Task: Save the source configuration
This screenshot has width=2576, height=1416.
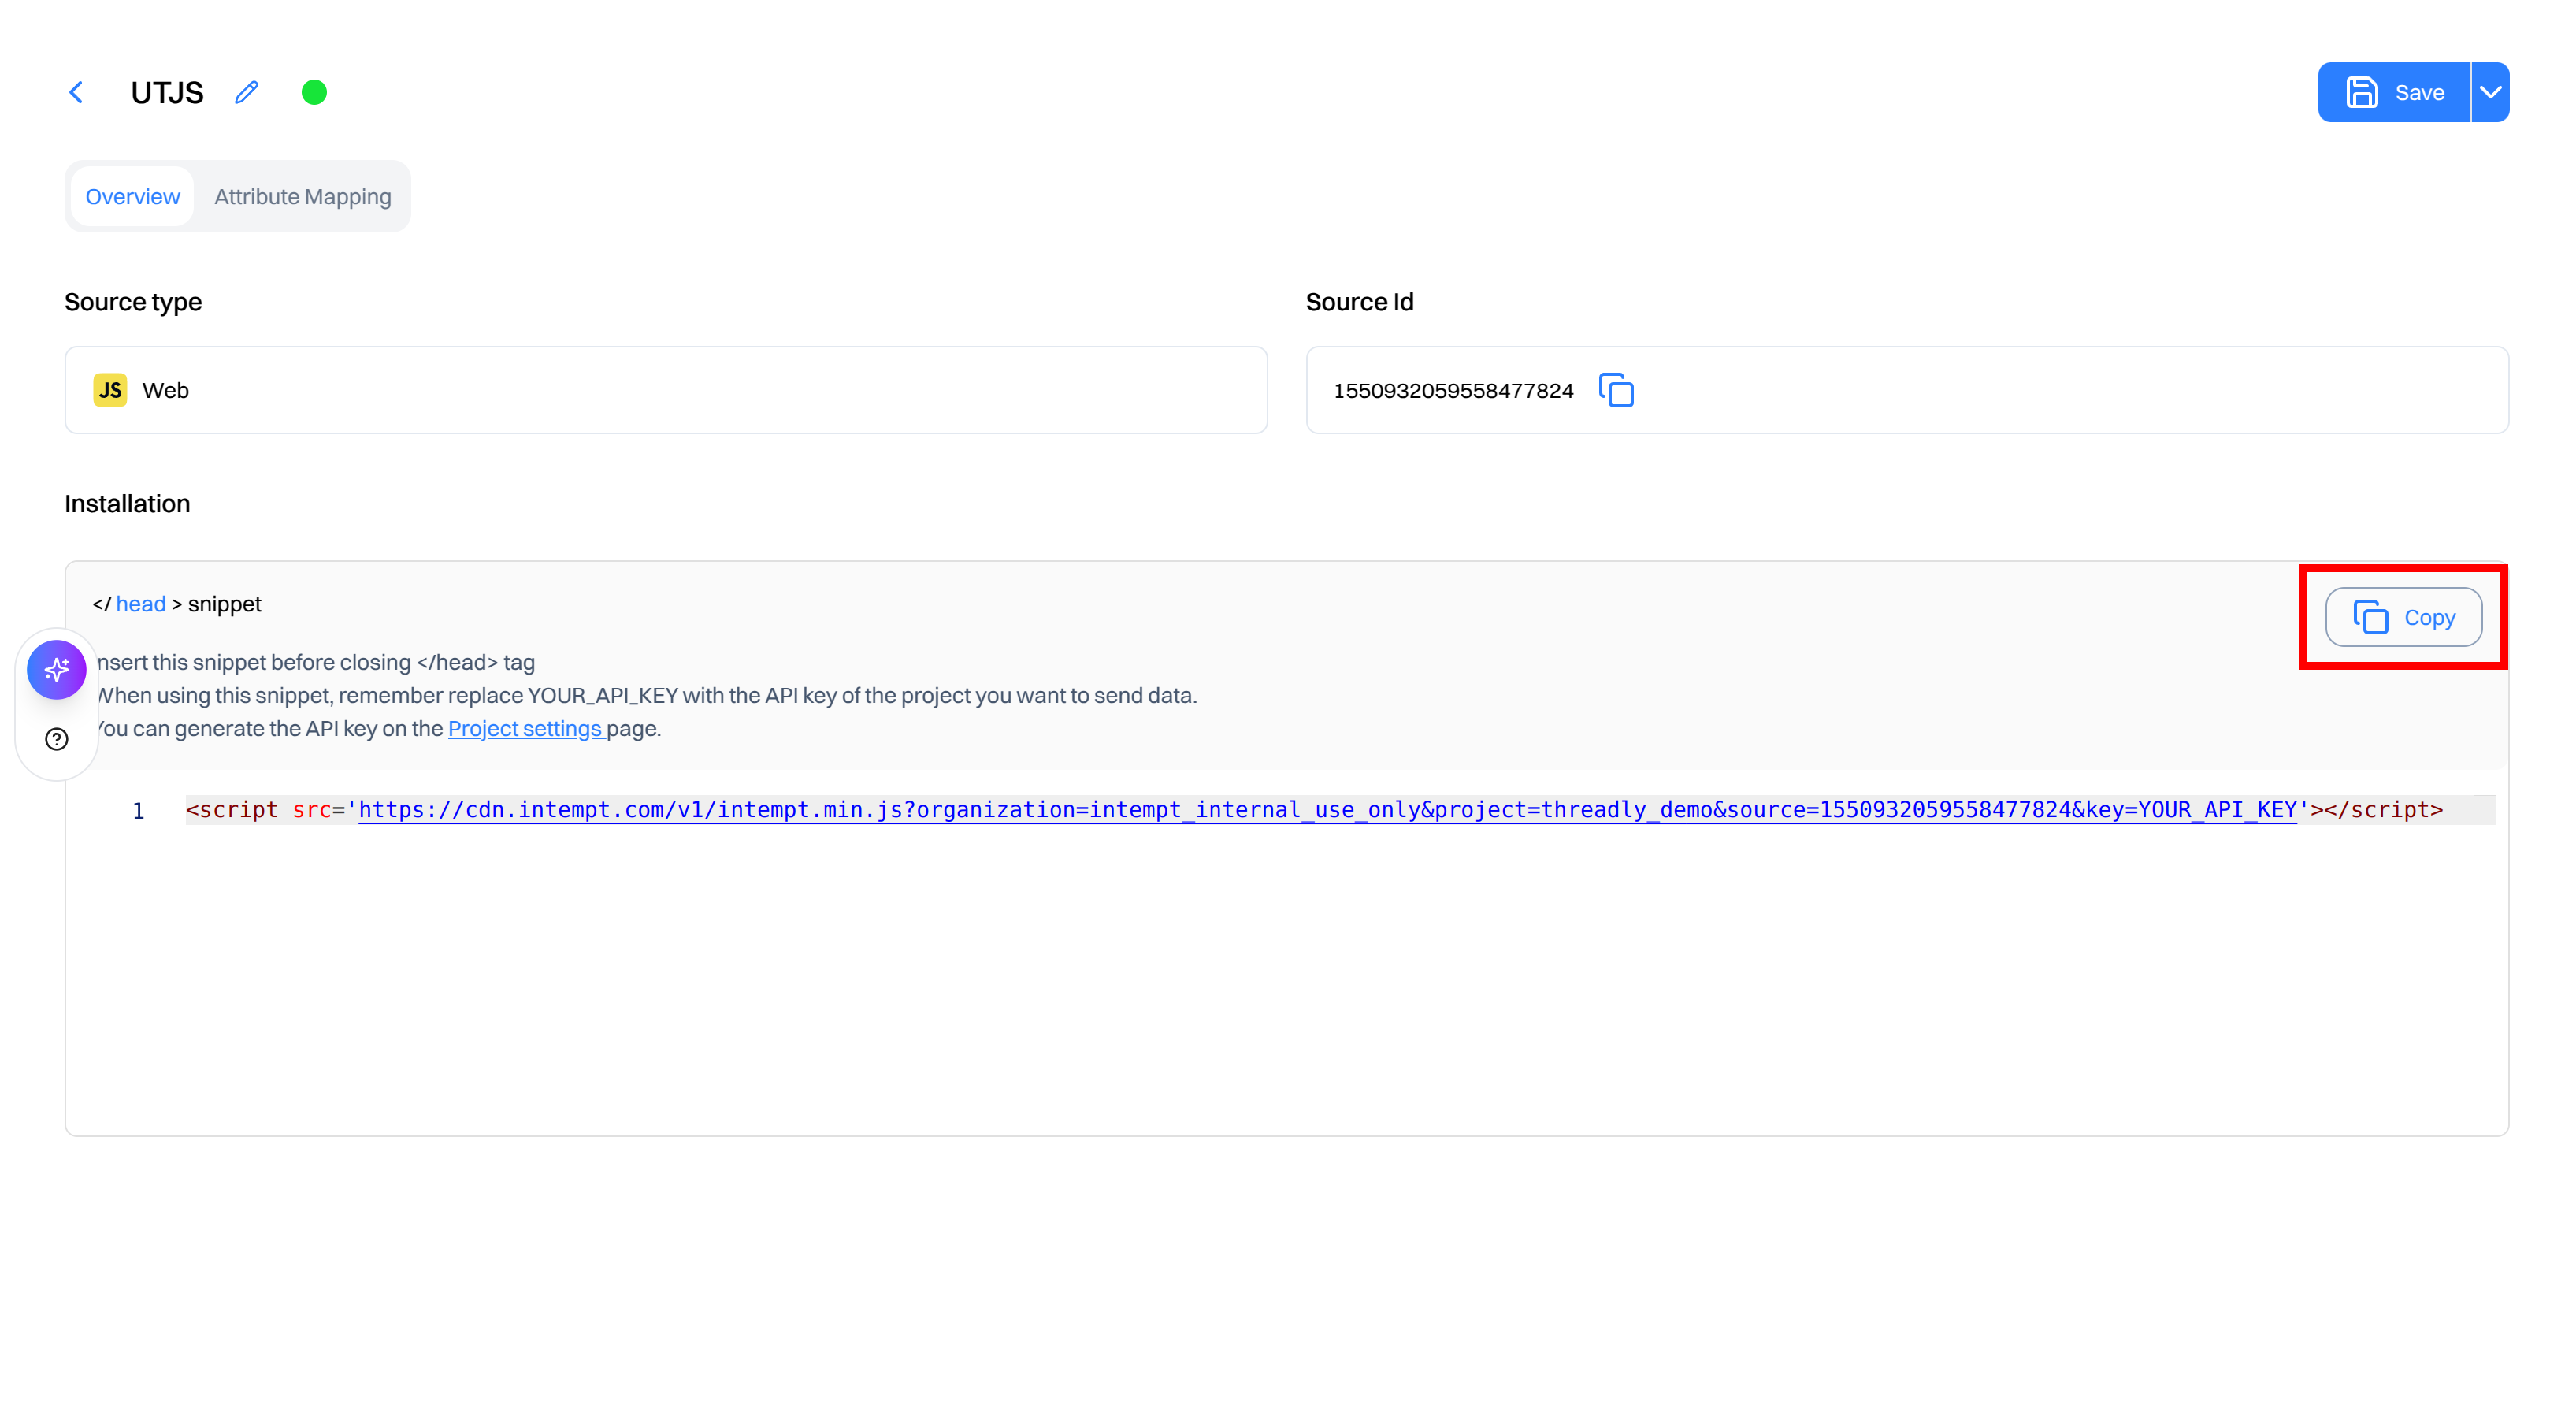Action: (x=2394, y=93)
